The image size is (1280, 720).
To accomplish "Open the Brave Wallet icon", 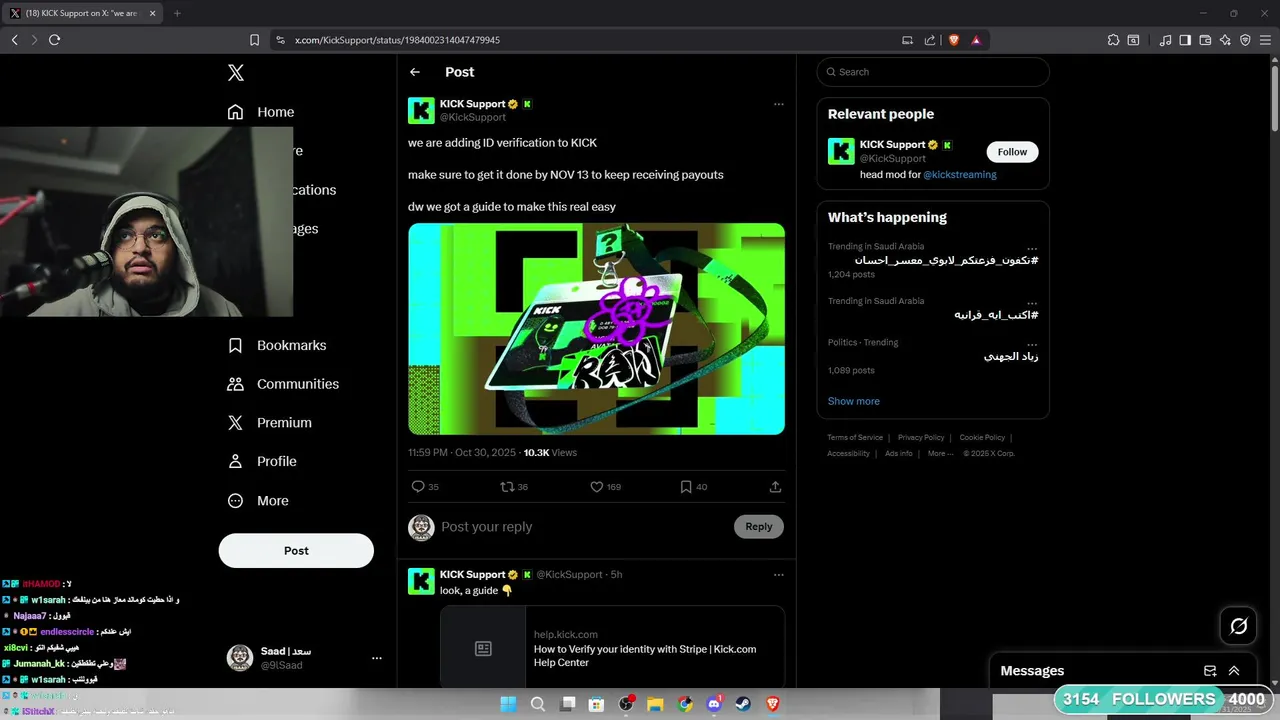I will click(1205, 40).
